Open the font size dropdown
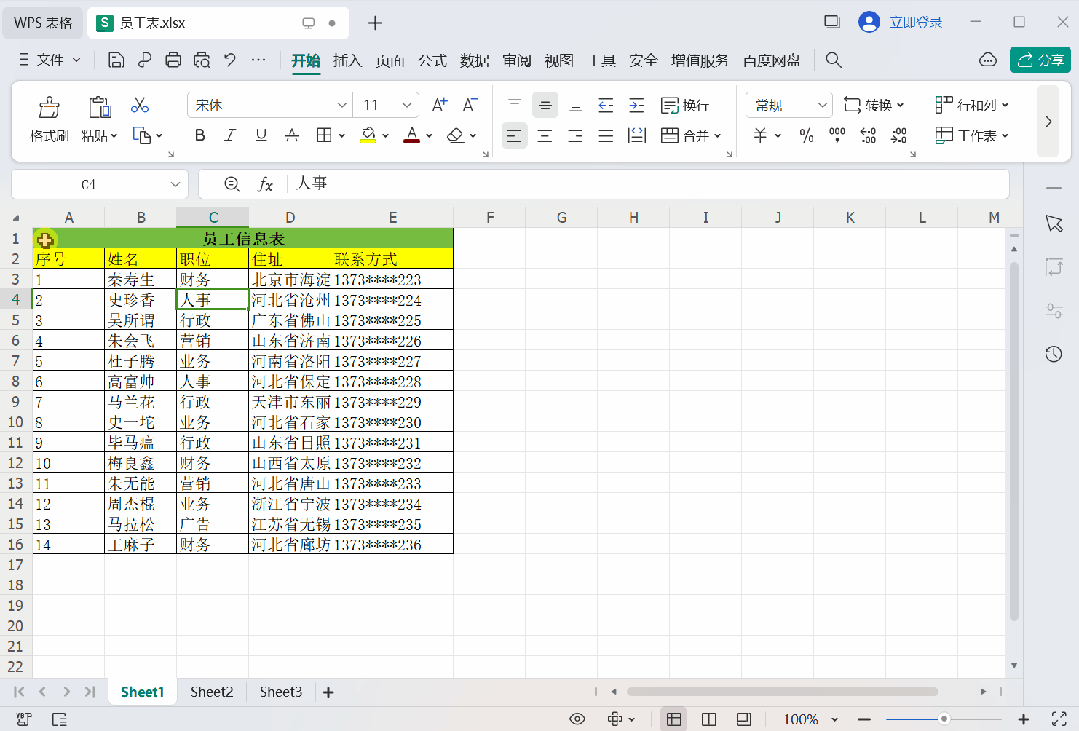The height and width of the screenshot is (731, 1079). coord(407,105)
